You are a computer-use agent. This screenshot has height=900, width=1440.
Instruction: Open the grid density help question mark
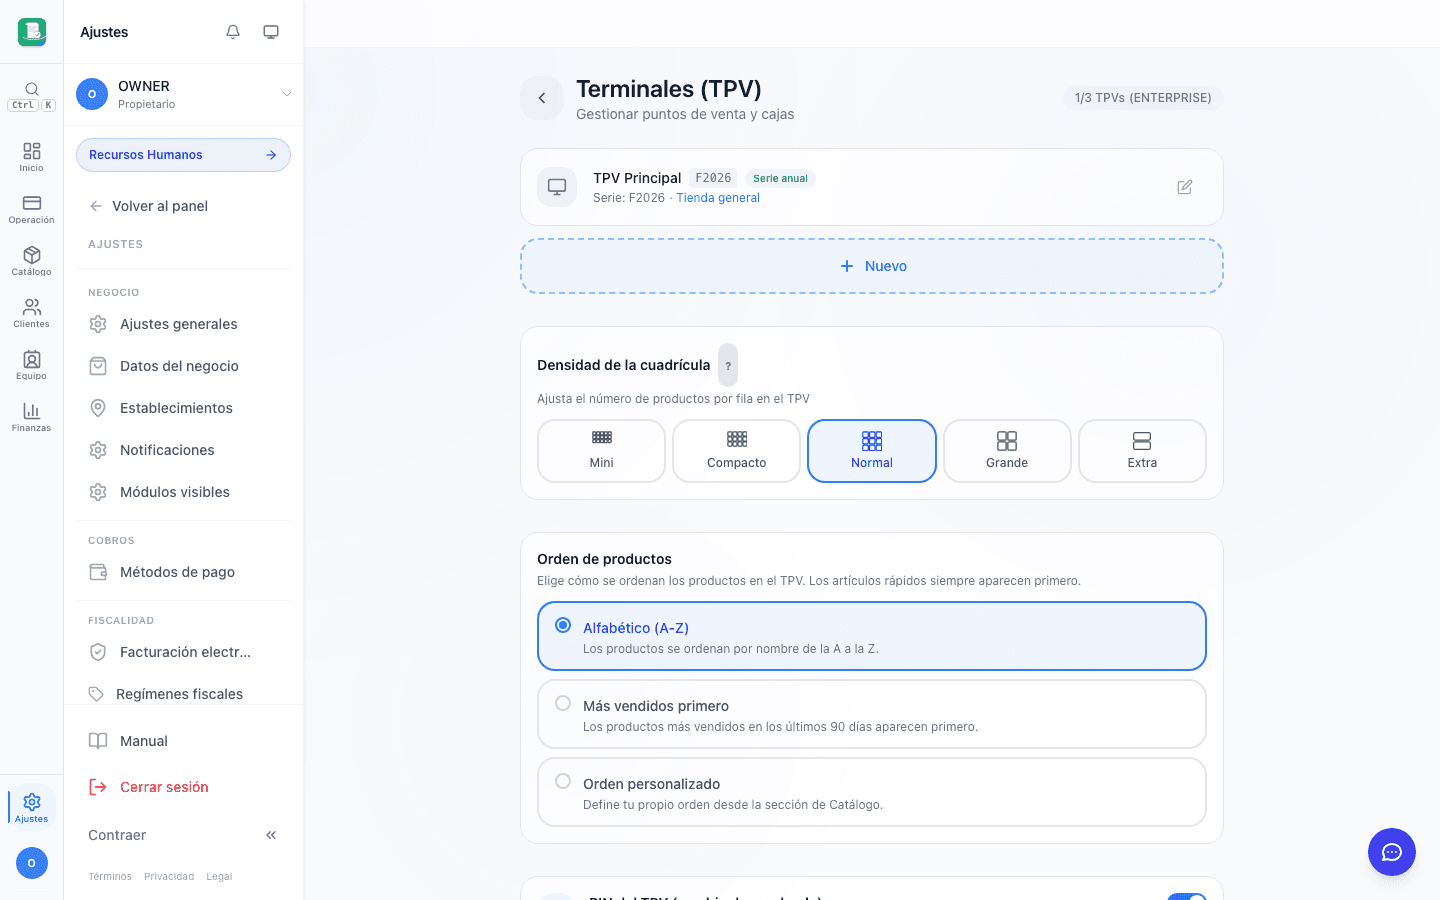728,365
